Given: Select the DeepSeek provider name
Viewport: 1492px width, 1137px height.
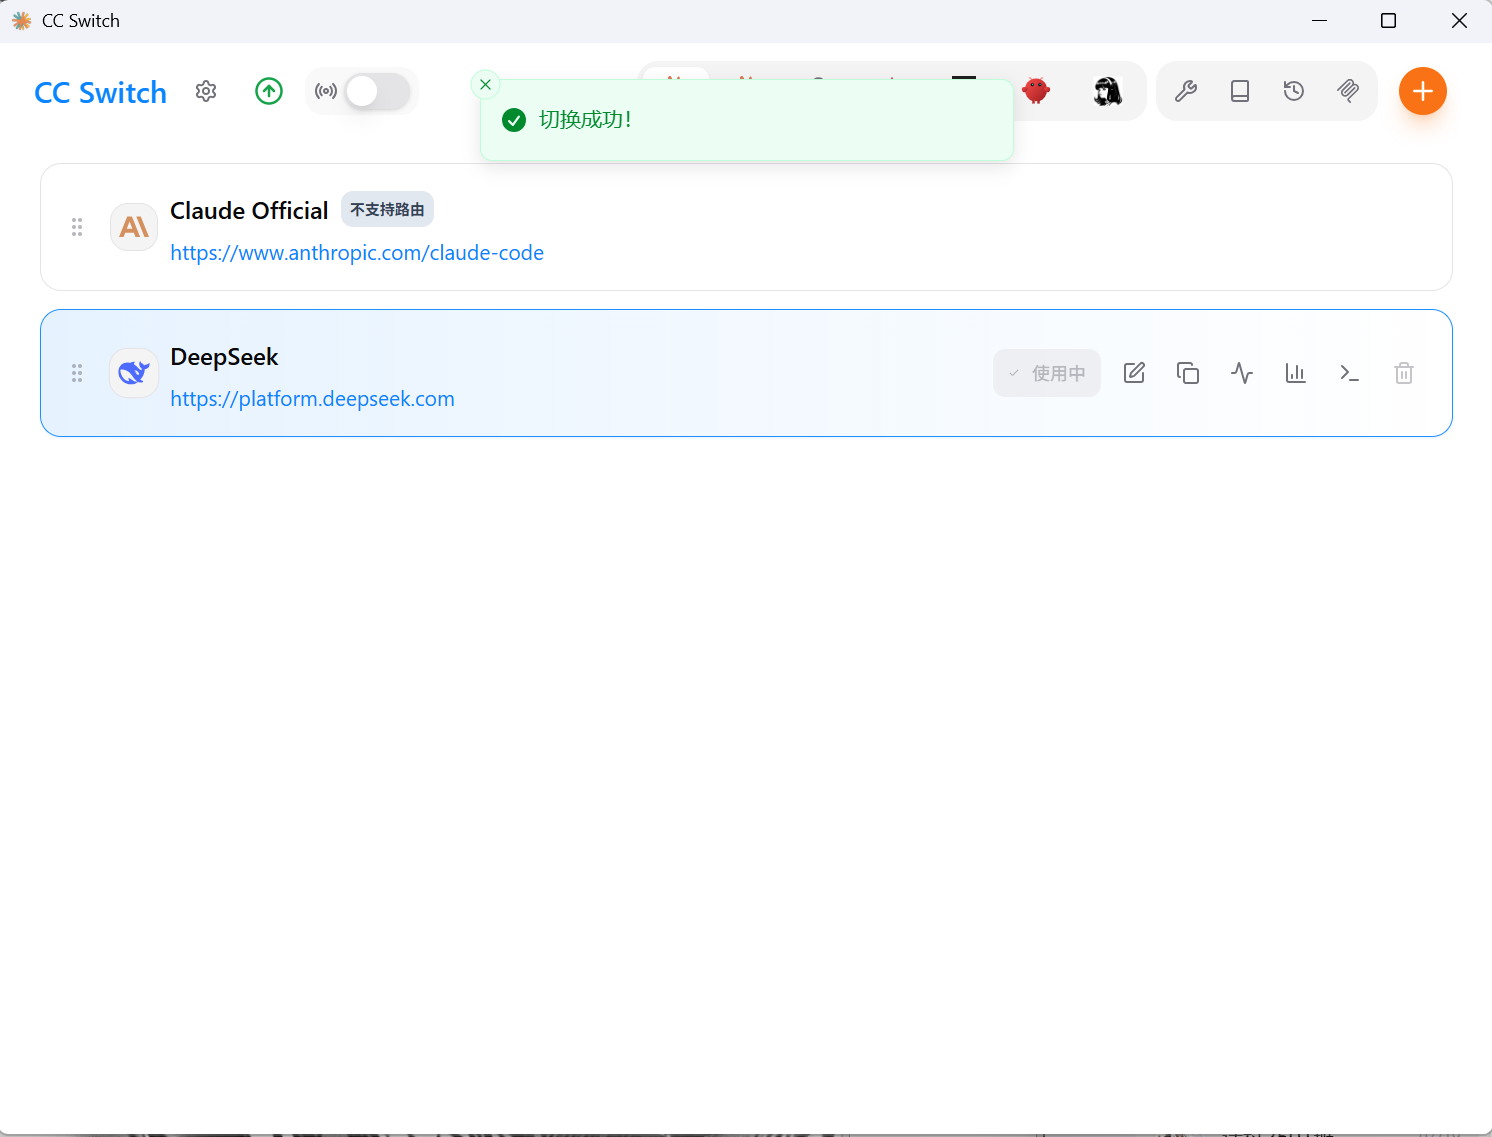Looking at the screenshot, I should (224, 357).
